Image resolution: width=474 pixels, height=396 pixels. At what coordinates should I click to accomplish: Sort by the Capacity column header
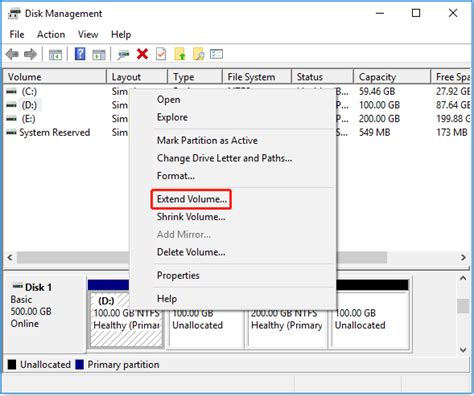[392, 77]
